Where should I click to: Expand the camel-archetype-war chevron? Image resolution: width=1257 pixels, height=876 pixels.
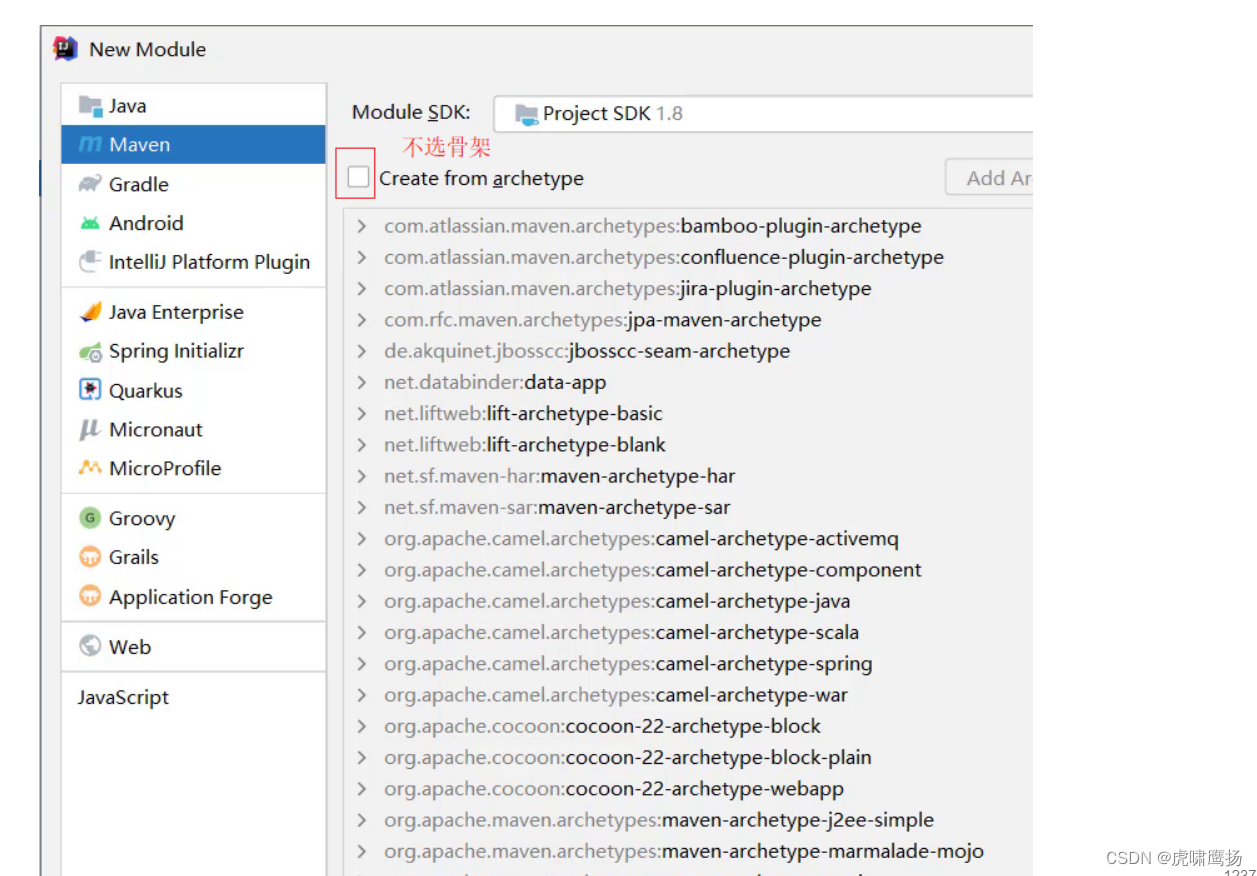point(362,695)
